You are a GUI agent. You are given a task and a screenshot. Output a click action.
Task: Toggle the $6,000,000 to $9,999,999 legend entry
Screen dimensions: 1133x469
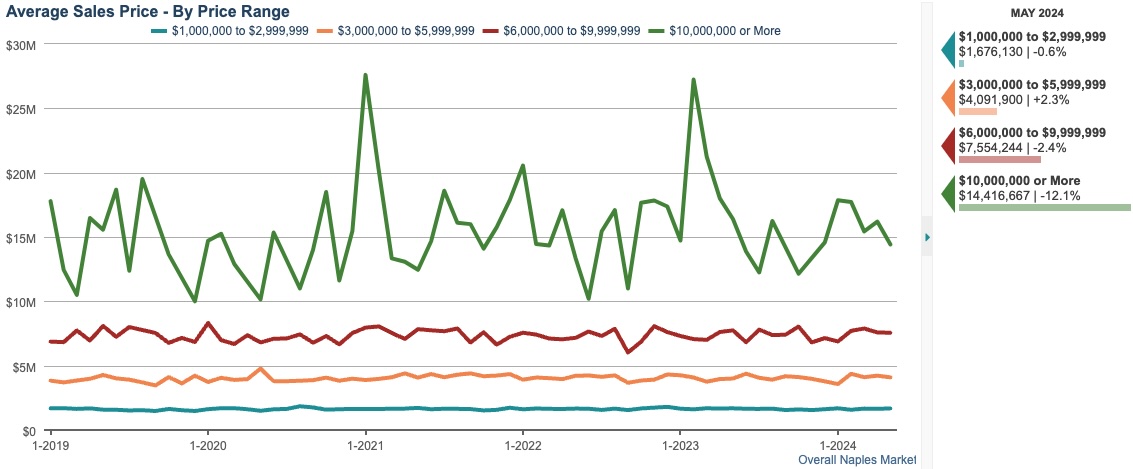[561, 30]
